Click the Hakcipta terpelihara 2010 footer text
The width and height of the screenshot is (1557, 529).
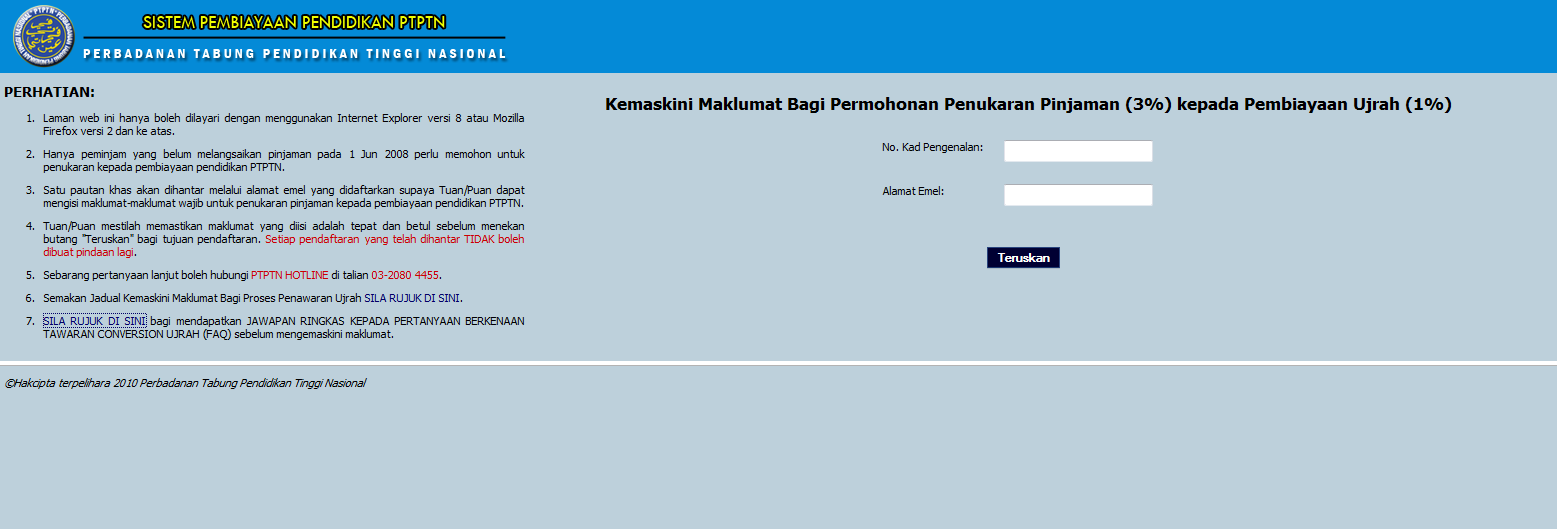[x=185, y=383]
